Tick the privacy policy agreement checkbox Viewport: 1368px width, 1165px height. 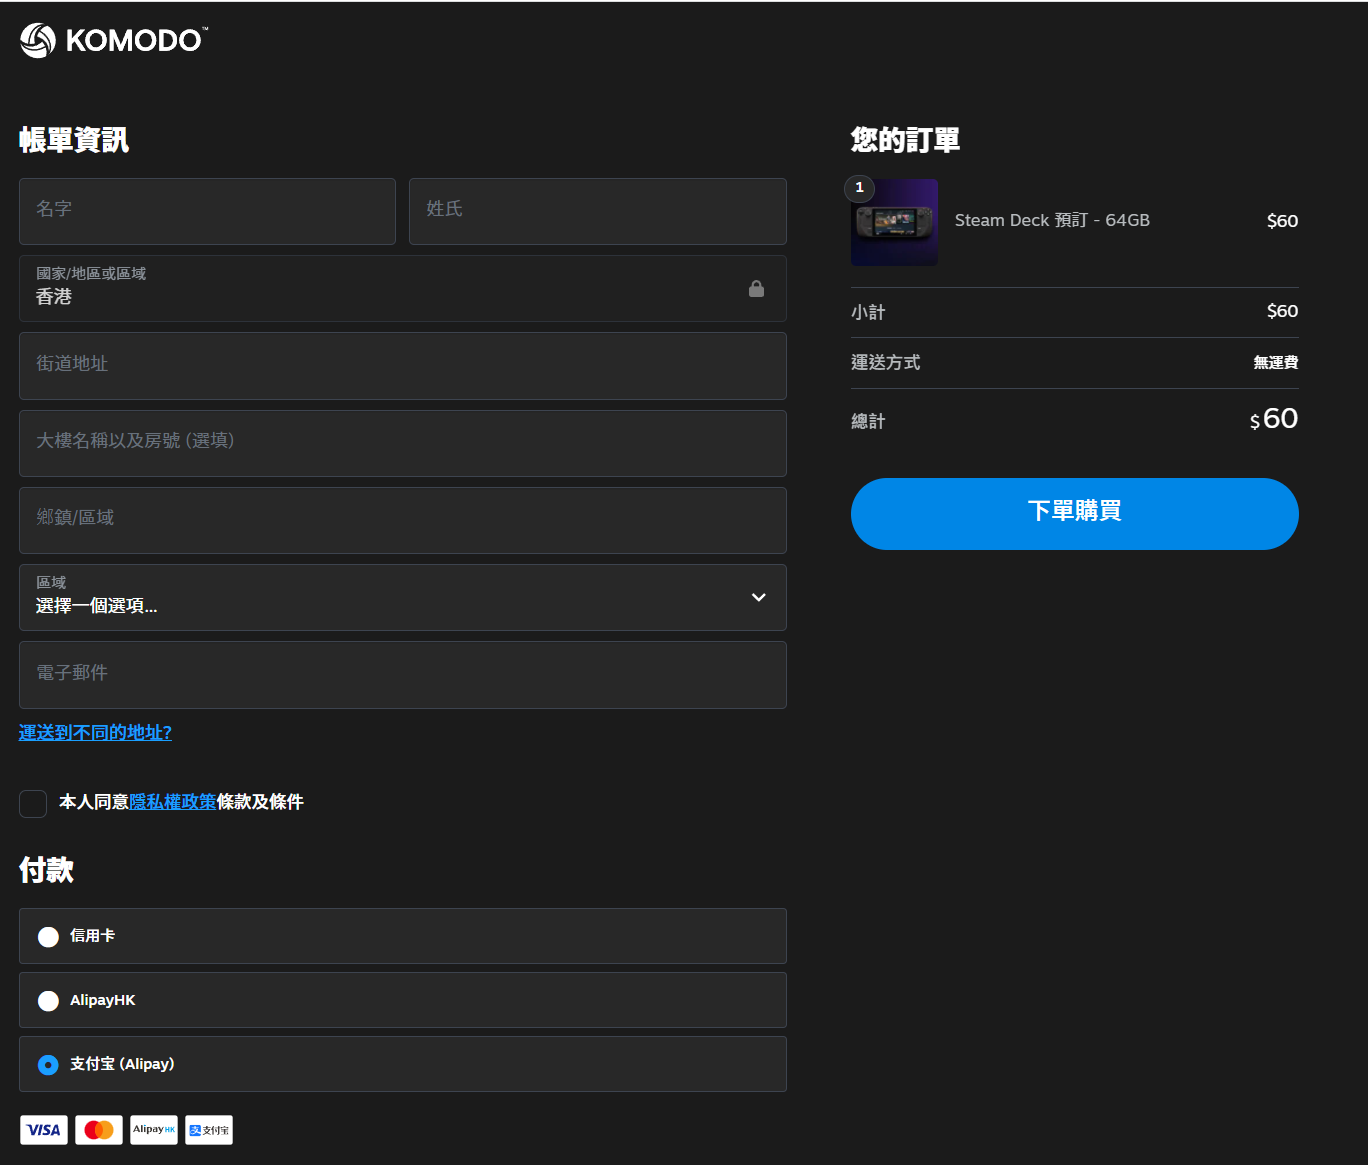click(x=33, y=803)
